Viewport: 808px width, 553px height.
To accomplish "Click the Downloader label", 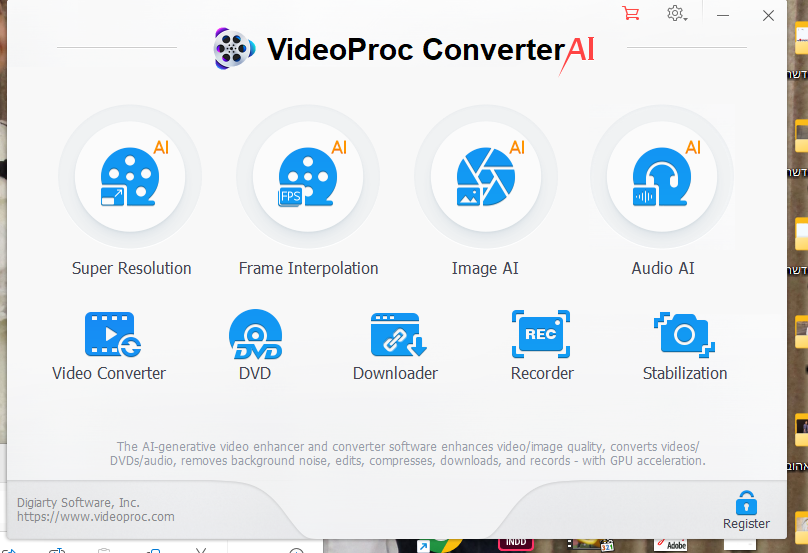I will click(x=395, y=373).
